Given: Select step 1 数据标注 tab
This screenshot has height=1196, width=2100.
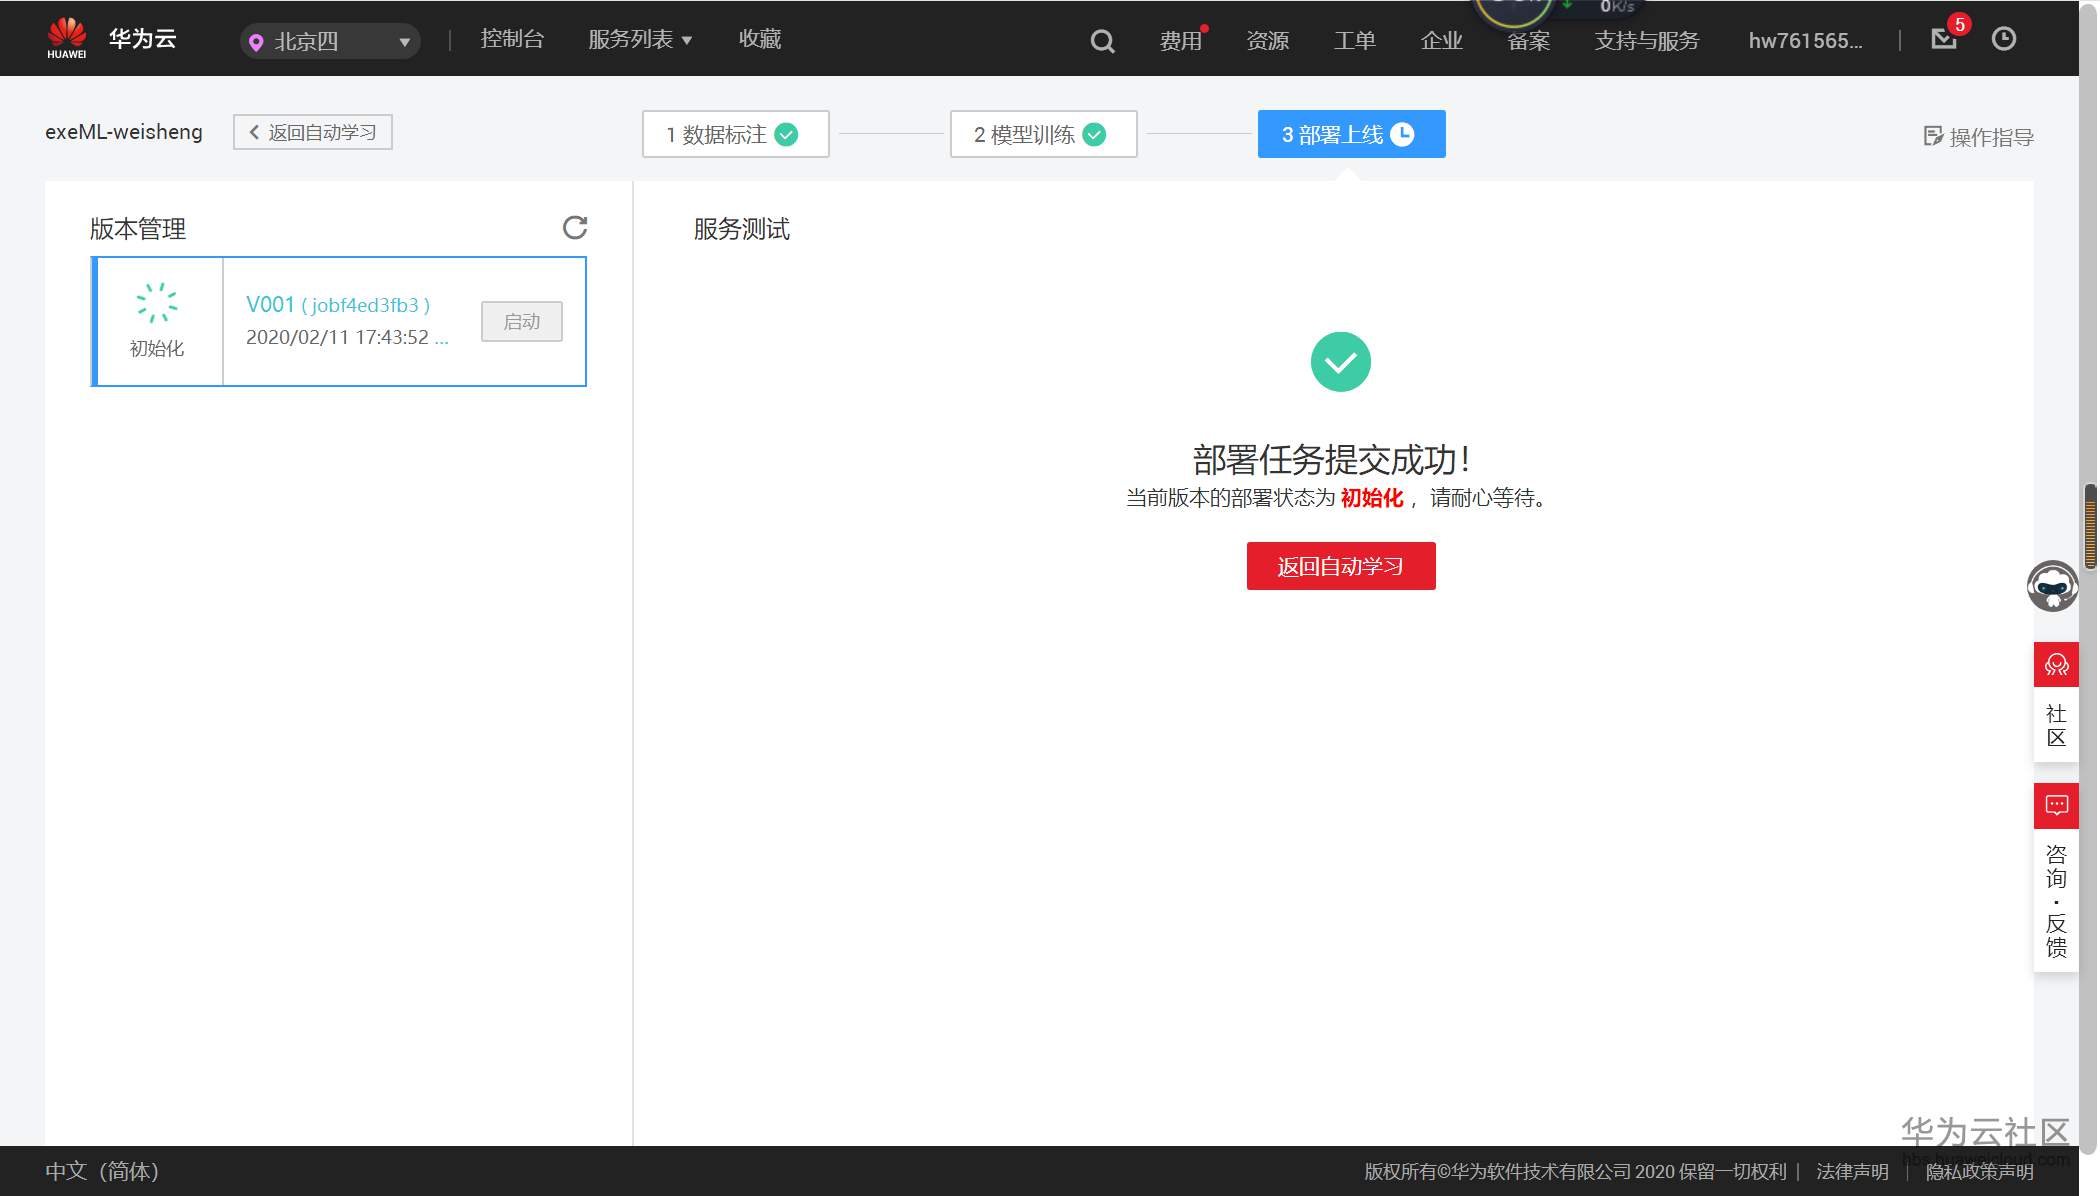Looking at the screenshot, I should (735, 134).
